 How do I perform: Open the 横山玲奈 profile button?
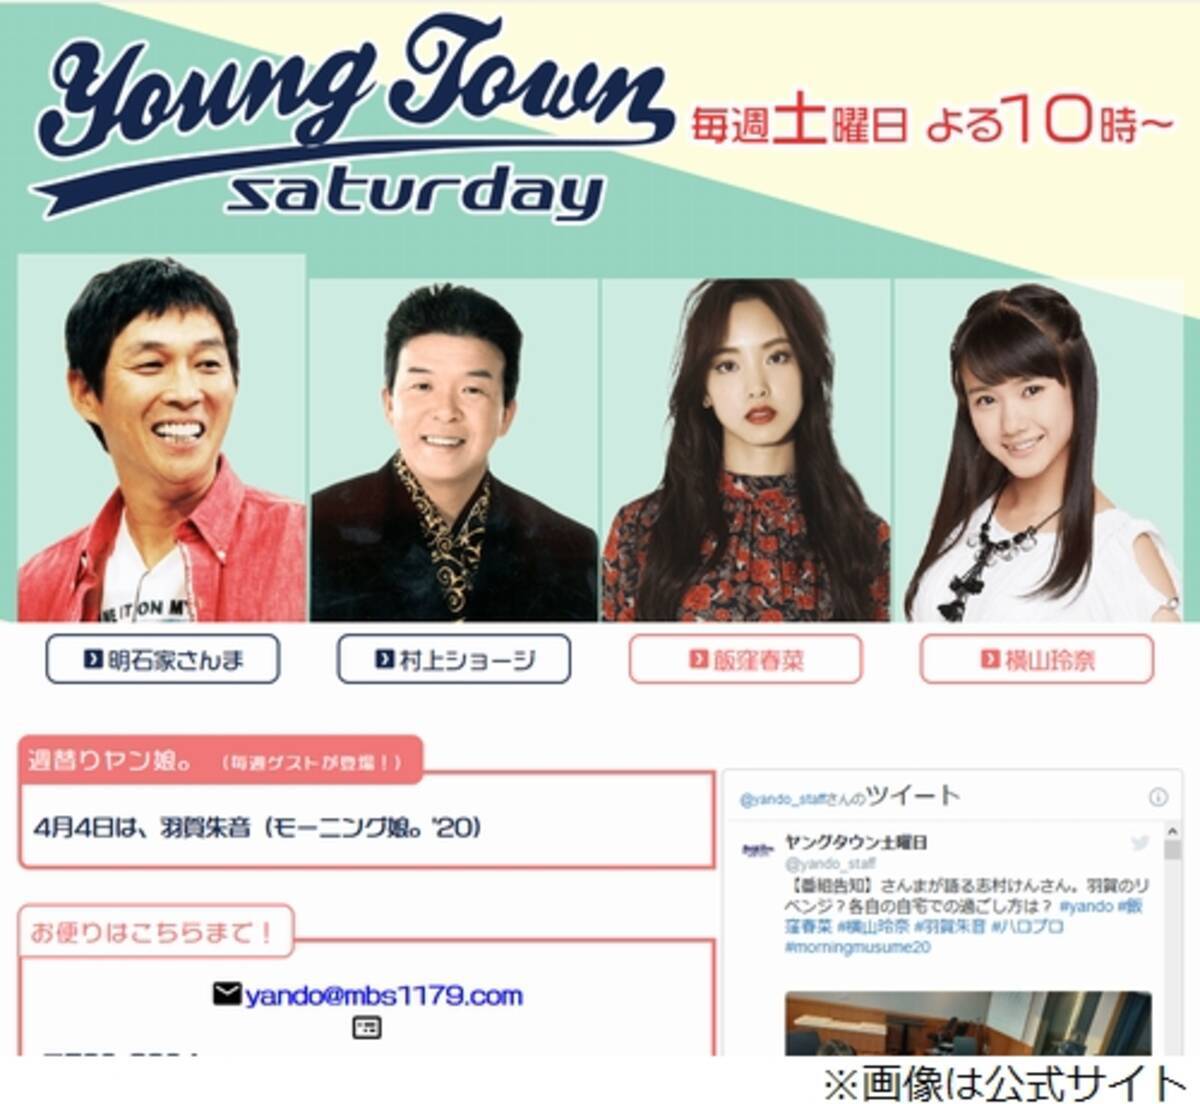point(1037,659)
